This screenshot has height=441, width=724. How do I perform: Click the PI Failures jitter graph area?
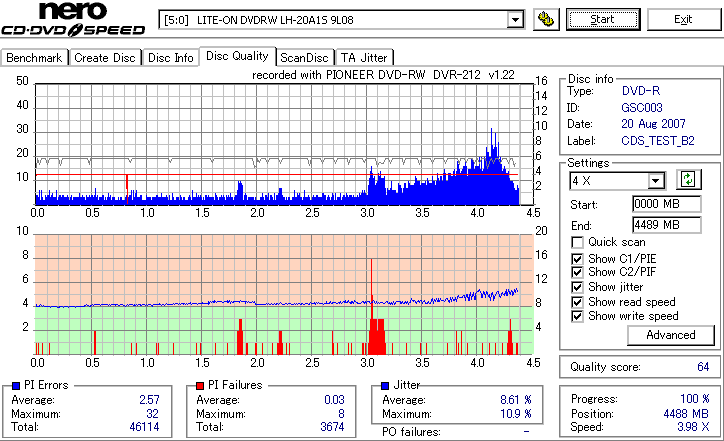click(x=284, y=295)
